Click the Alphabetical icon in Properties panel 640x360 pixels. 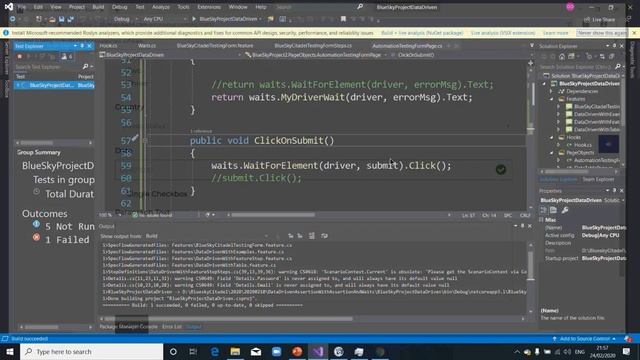click(x=553, y=210)
